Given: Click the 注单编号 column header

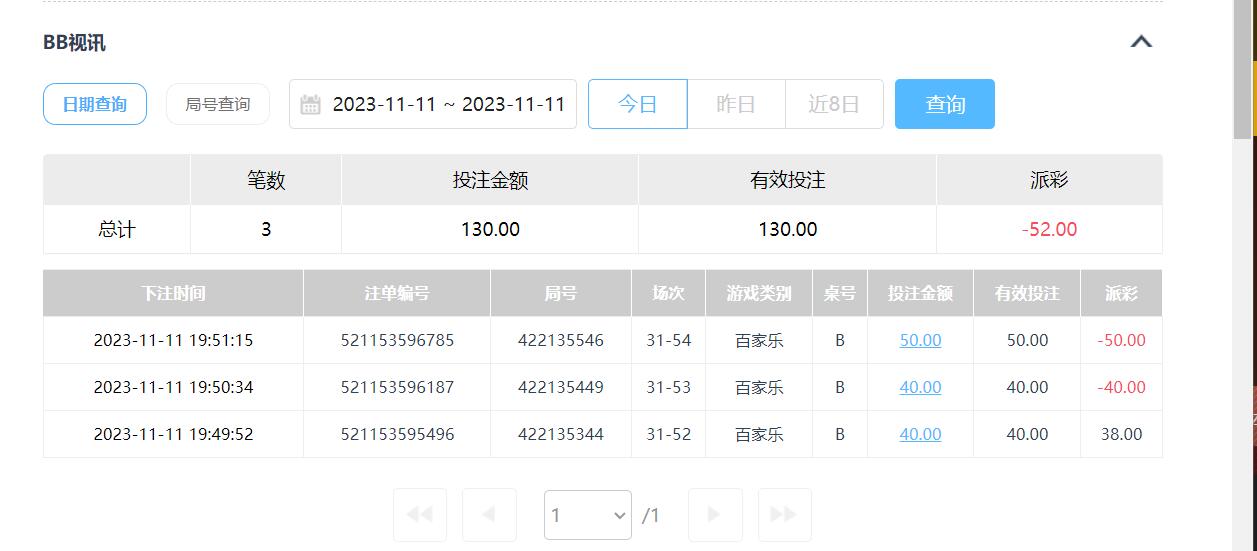Looking at the screenshot, I should [397, 293].
